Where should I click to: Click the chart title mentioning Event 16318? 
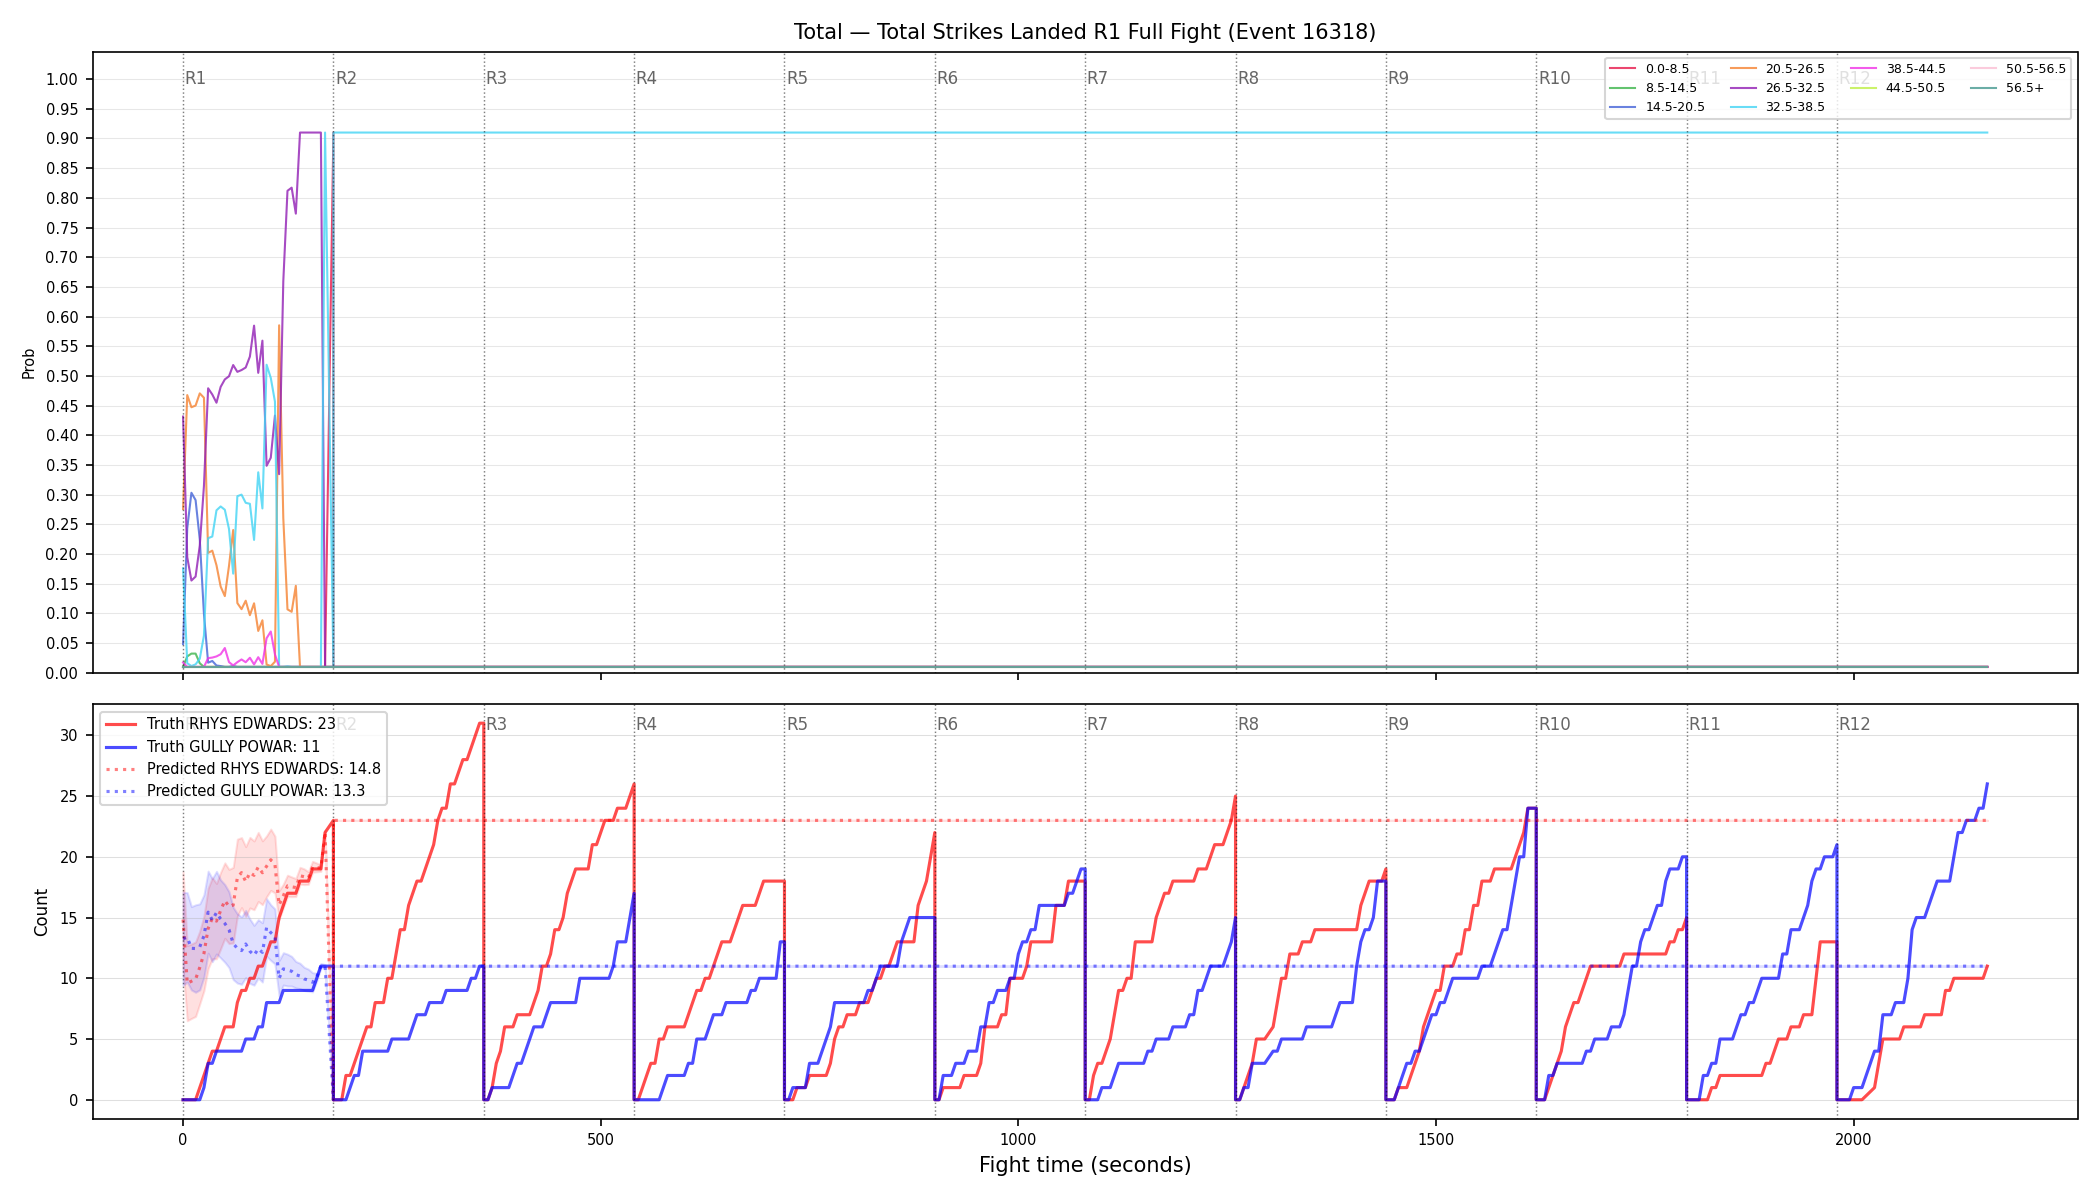[x=1084, y=32]
